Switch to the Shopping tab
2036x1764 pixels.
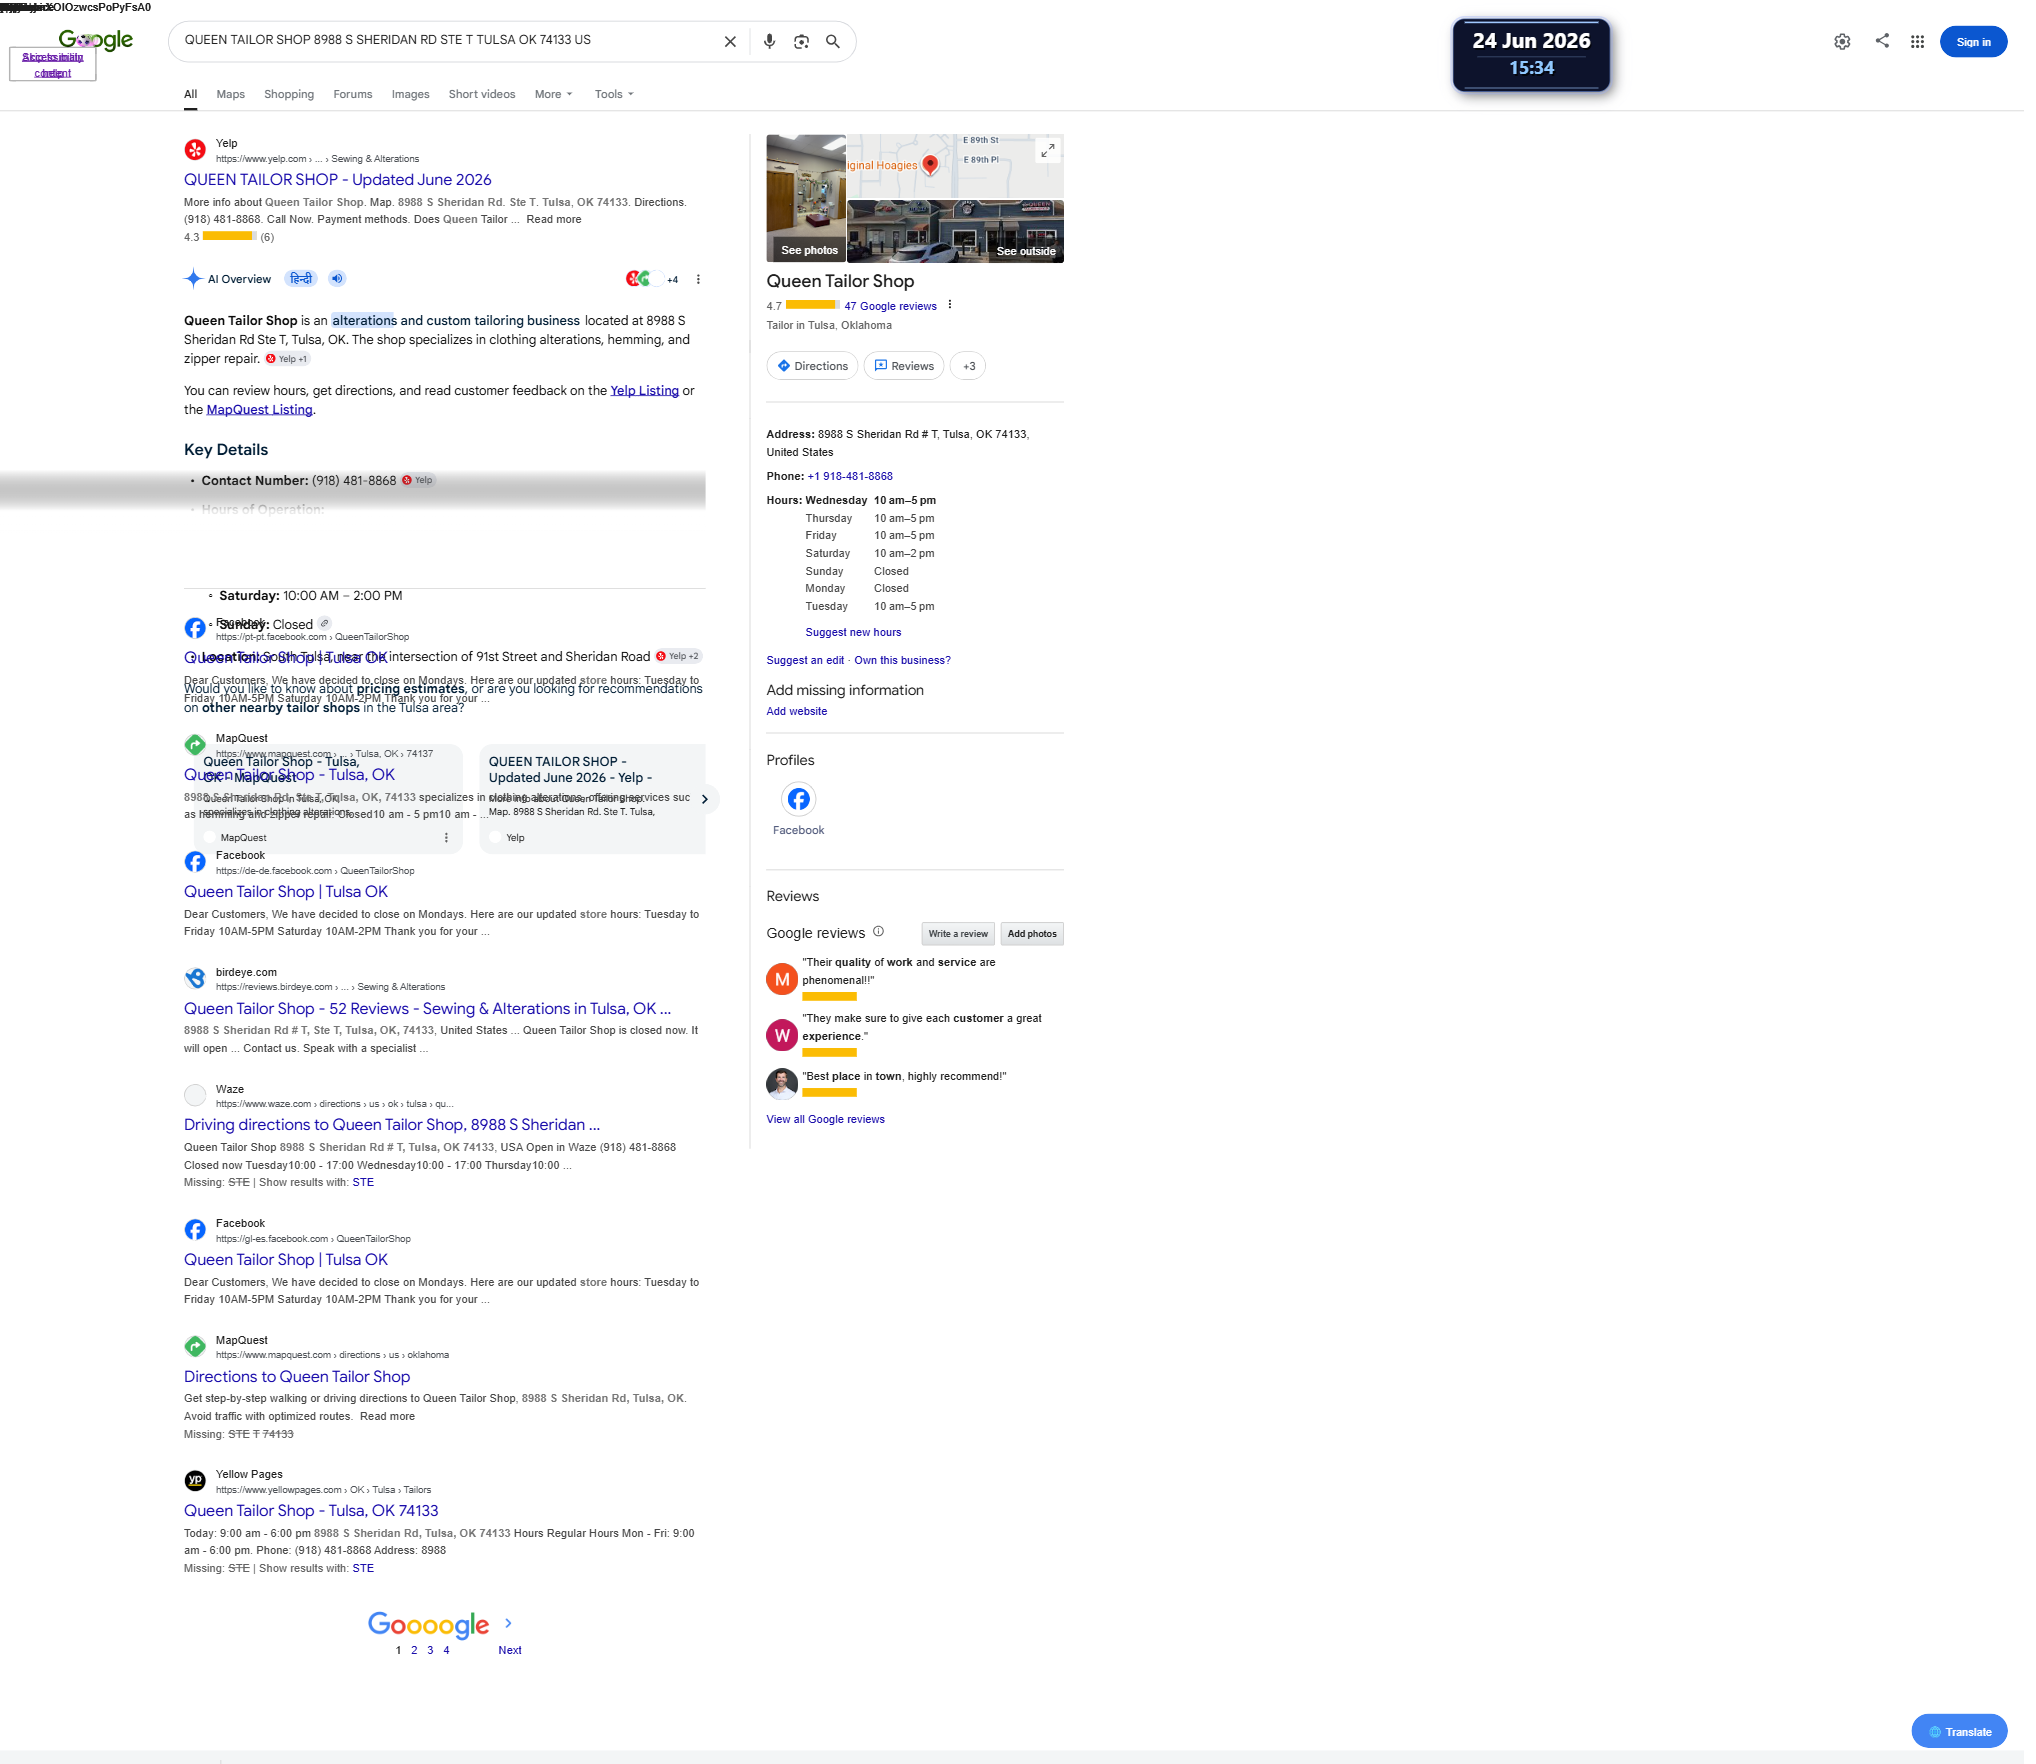point(289,94)
